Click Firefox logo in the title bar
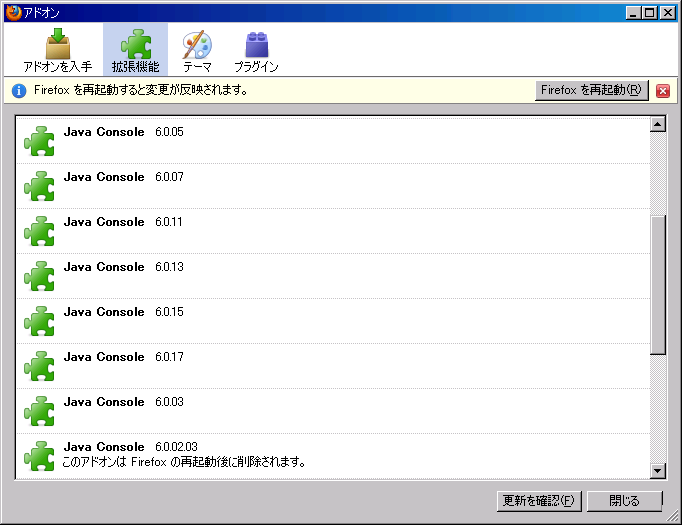This screenshot has height=525, width=682. click(13, 13)
